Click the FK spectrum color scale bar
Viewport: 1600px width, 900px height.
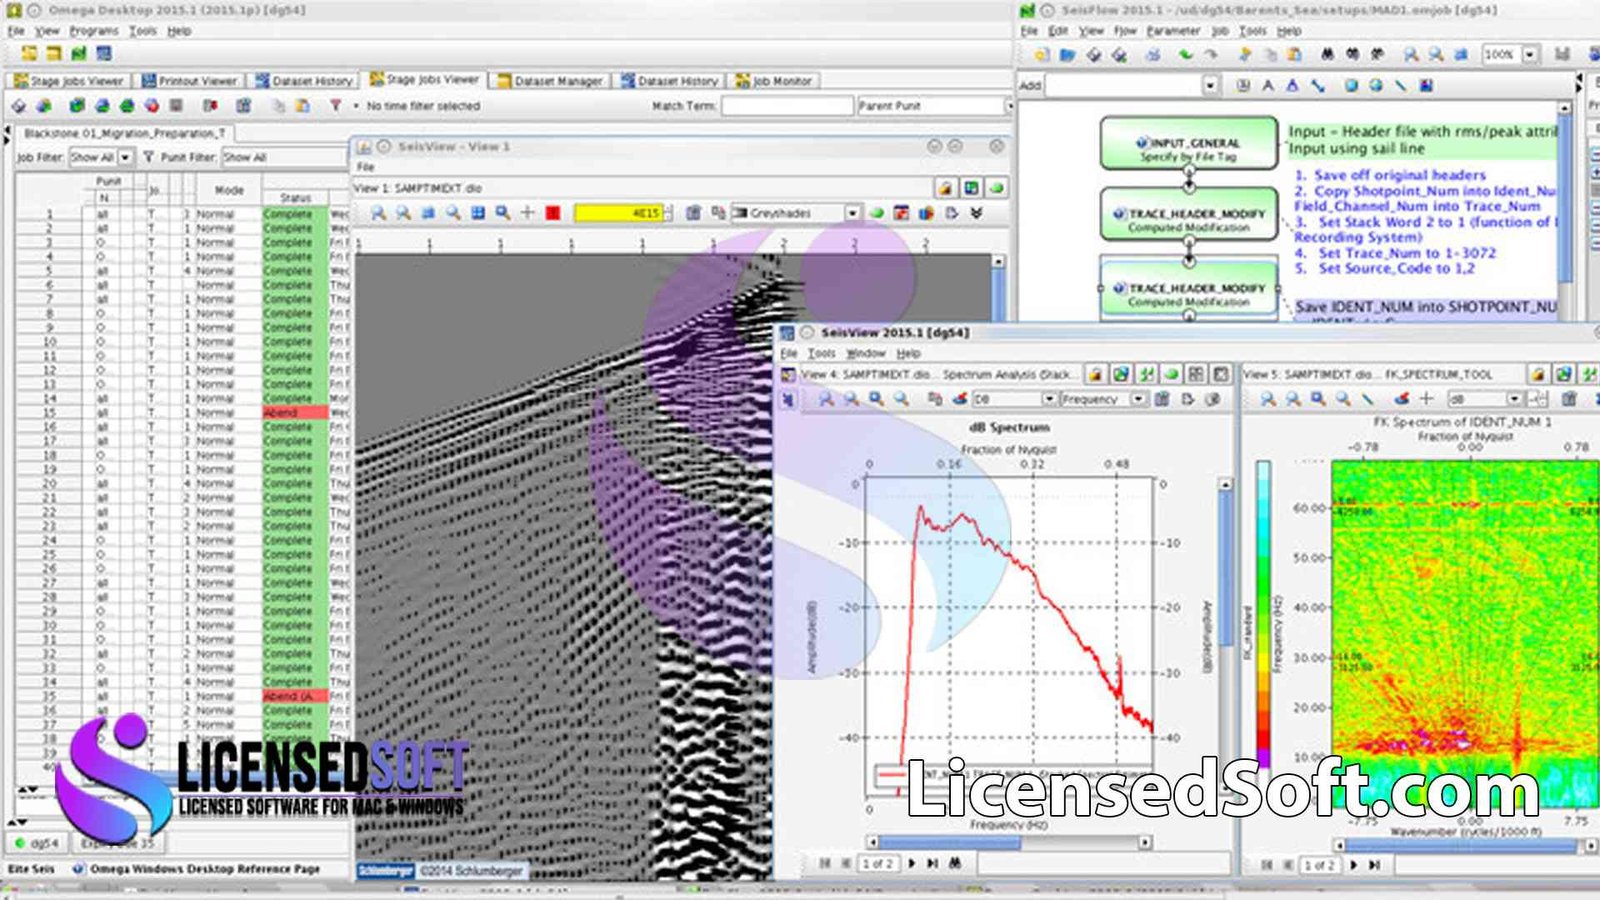tap(1264, 614)
